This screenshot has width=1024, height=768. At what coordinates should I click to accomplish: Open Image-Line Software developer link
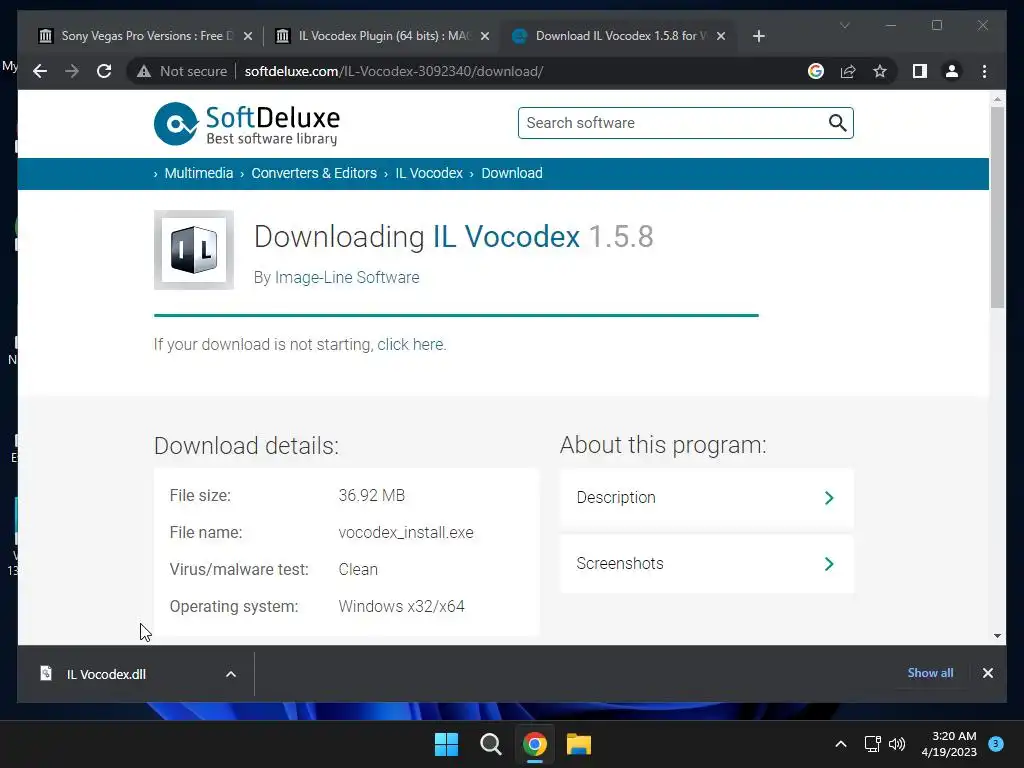[x=347, y=278]
